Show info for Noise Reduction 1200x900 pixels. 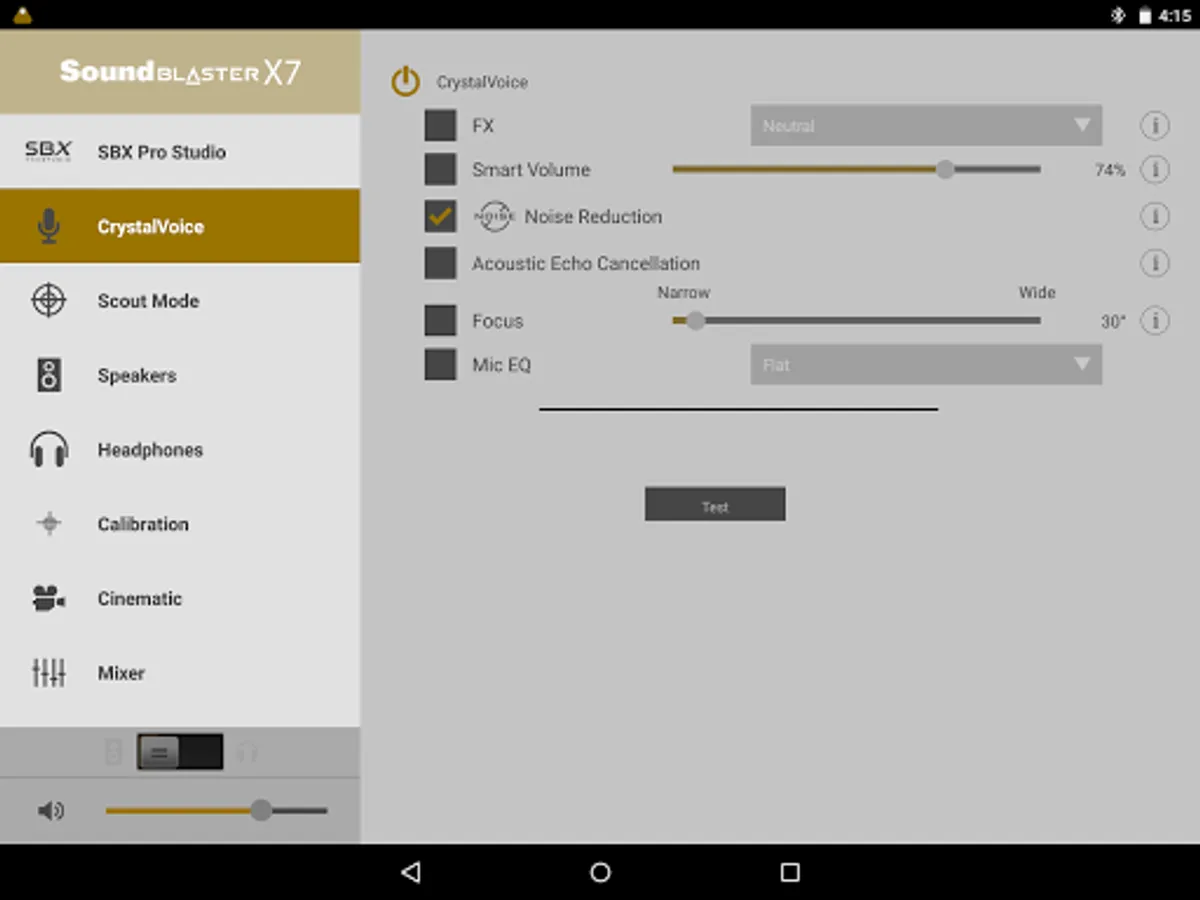(x=1155, y=216)
